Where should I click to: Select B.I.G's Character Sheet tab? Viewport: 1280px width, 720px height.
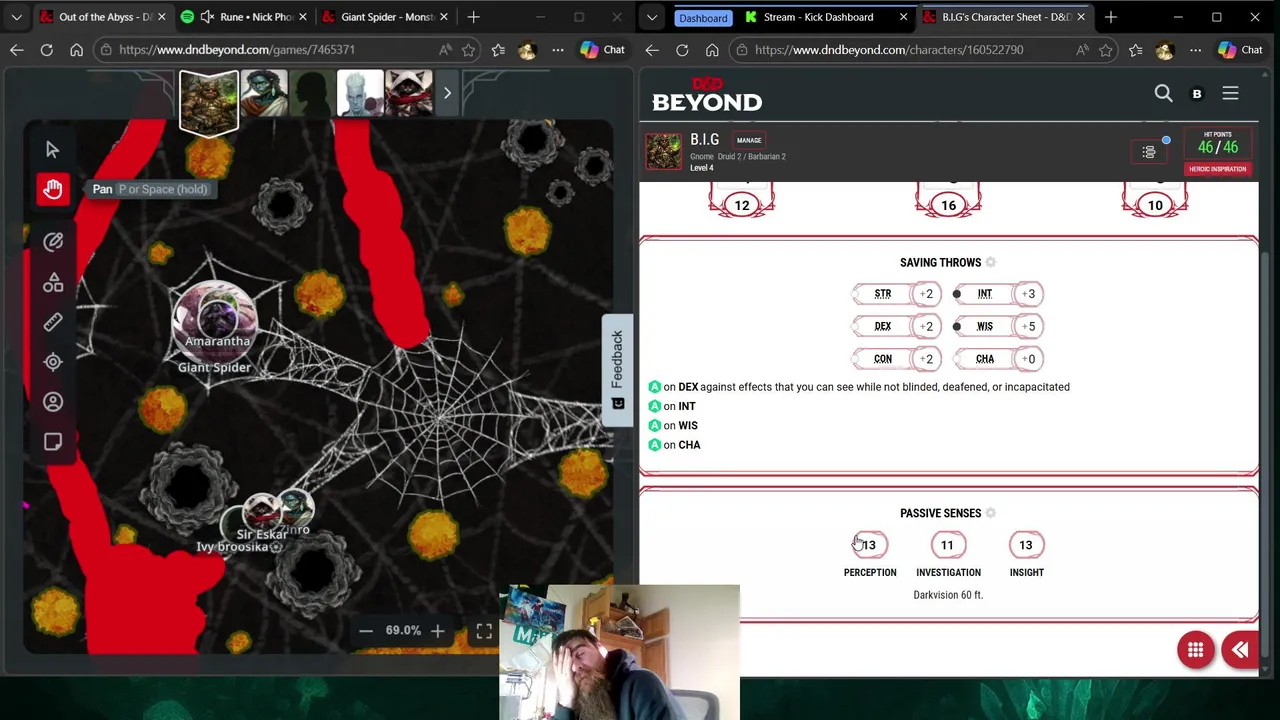point(1004,17)
